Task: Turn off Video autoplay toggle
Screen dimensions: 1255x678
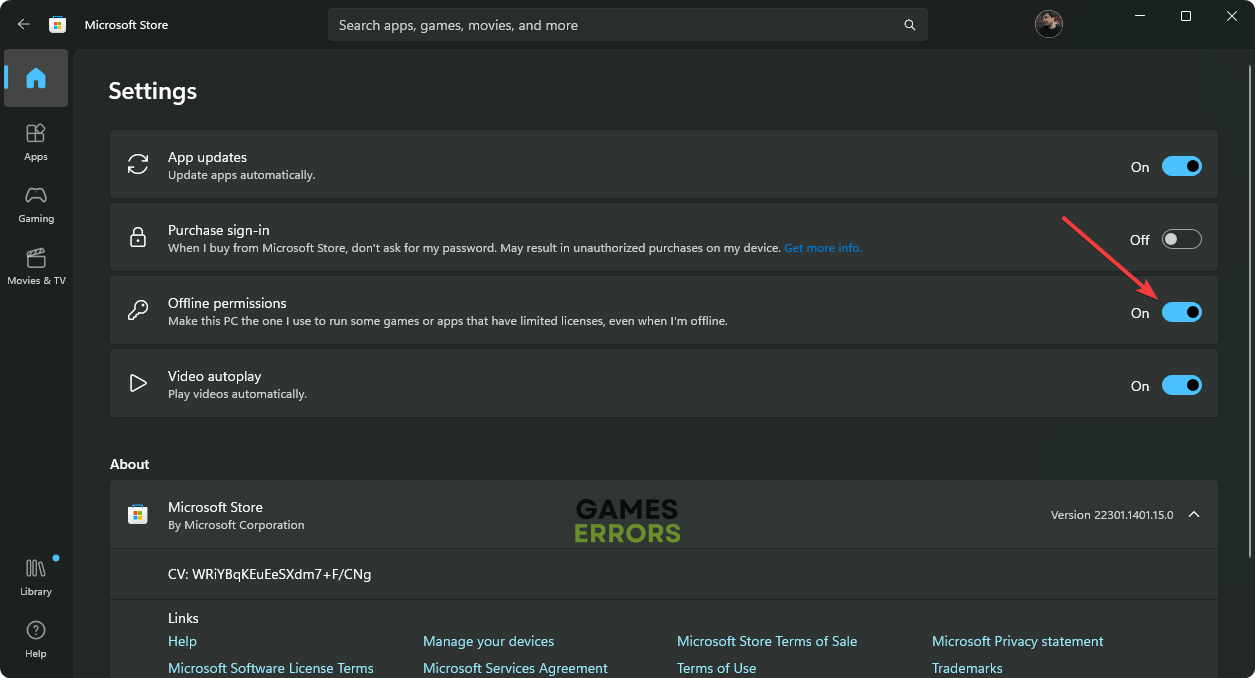Action: (x=1181, y=385)
